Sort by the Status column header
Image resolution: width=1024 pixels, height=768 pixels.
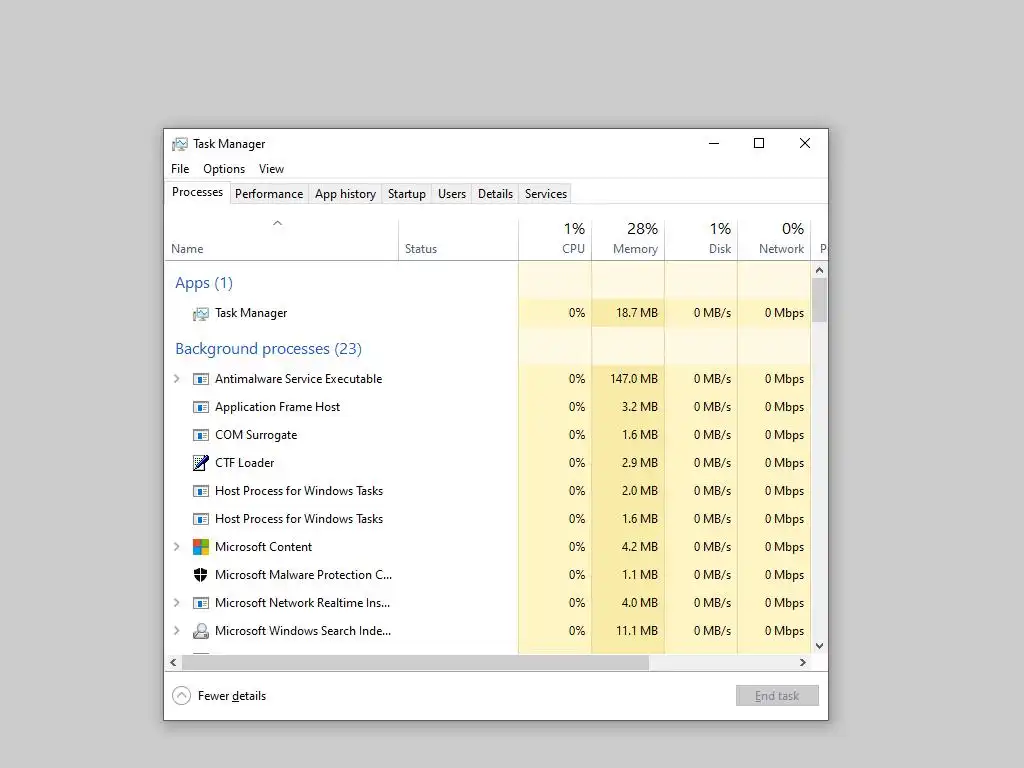coord(458,239)
